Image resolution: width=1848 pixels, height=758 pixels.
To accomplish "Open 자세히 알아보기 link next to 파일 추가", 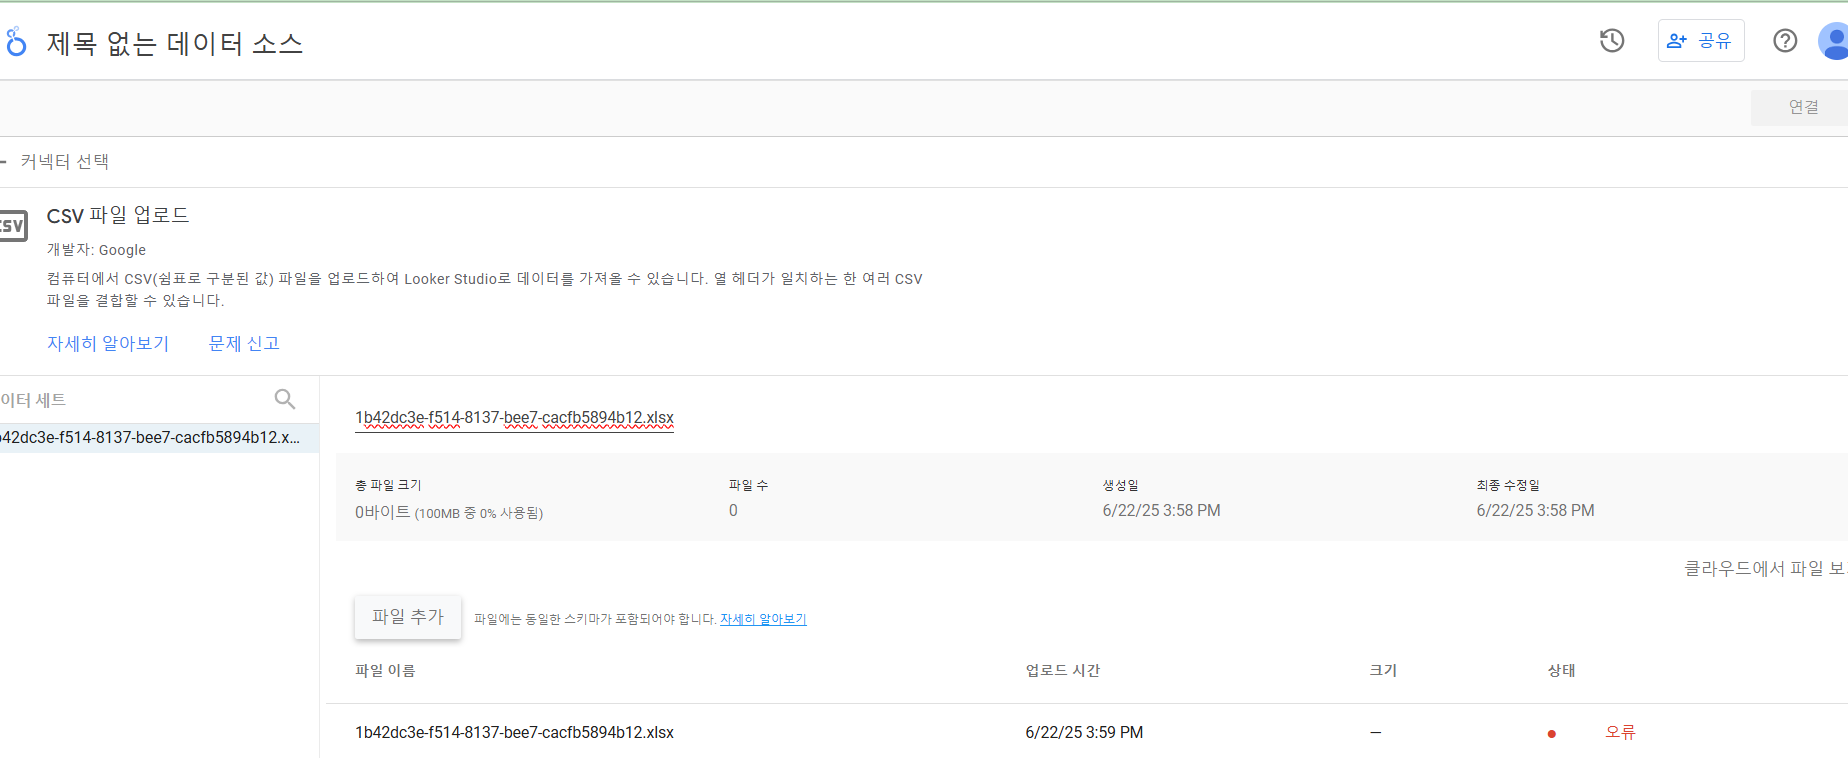I will tap(763, 619).
